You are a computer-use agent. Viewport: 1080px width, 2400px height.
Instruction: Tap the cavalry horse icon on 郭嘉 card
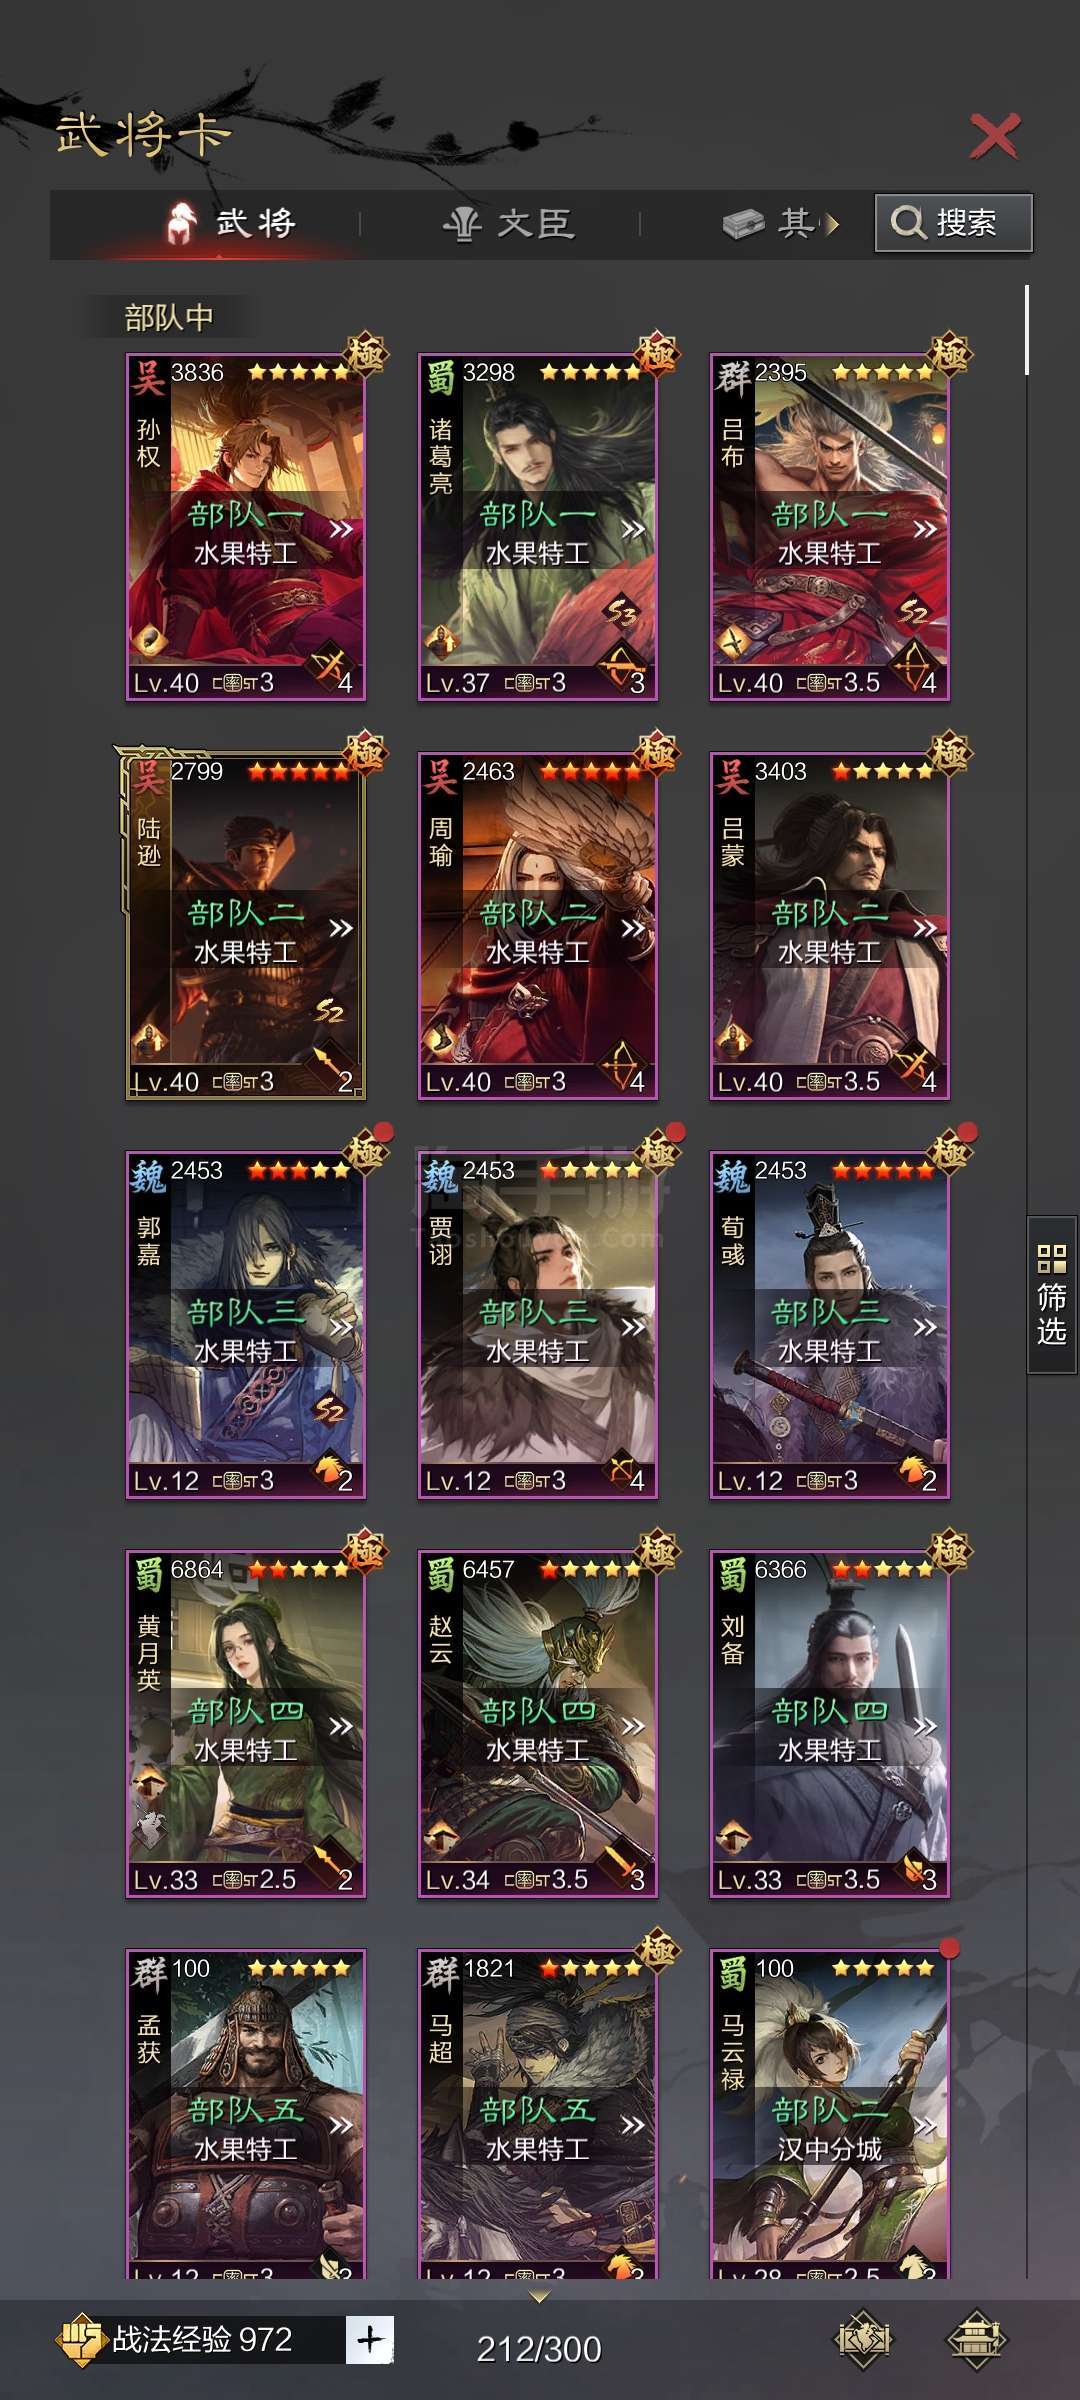[x=329, y=1469]
